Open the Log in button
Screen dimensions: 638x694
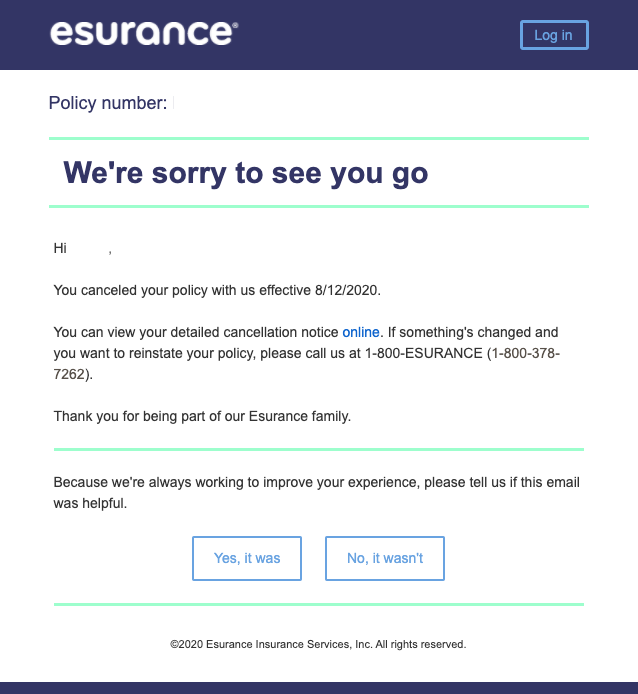click(x=554, y=35)
